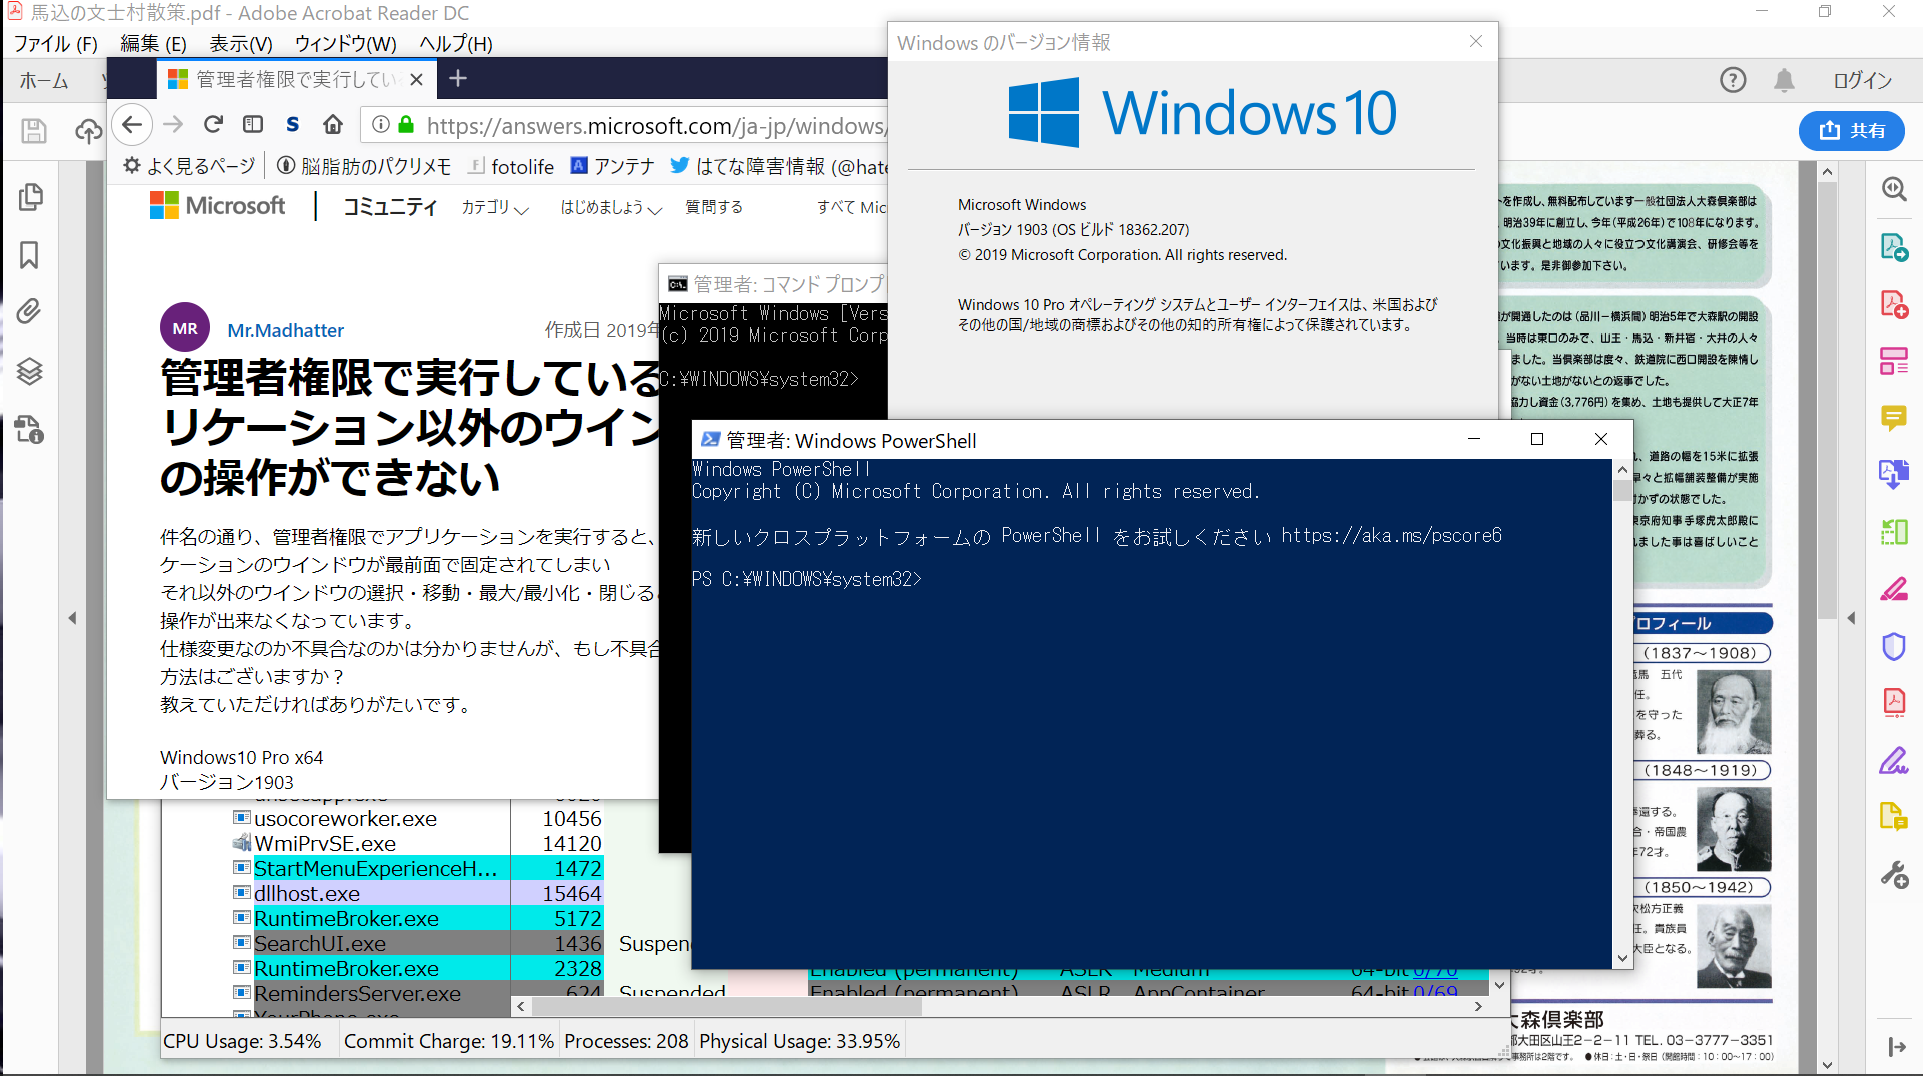This screenshot has height=1076, width=1923.
Task: Click the blue S toolbar icon in Firefox
Action: coord(293,124)
